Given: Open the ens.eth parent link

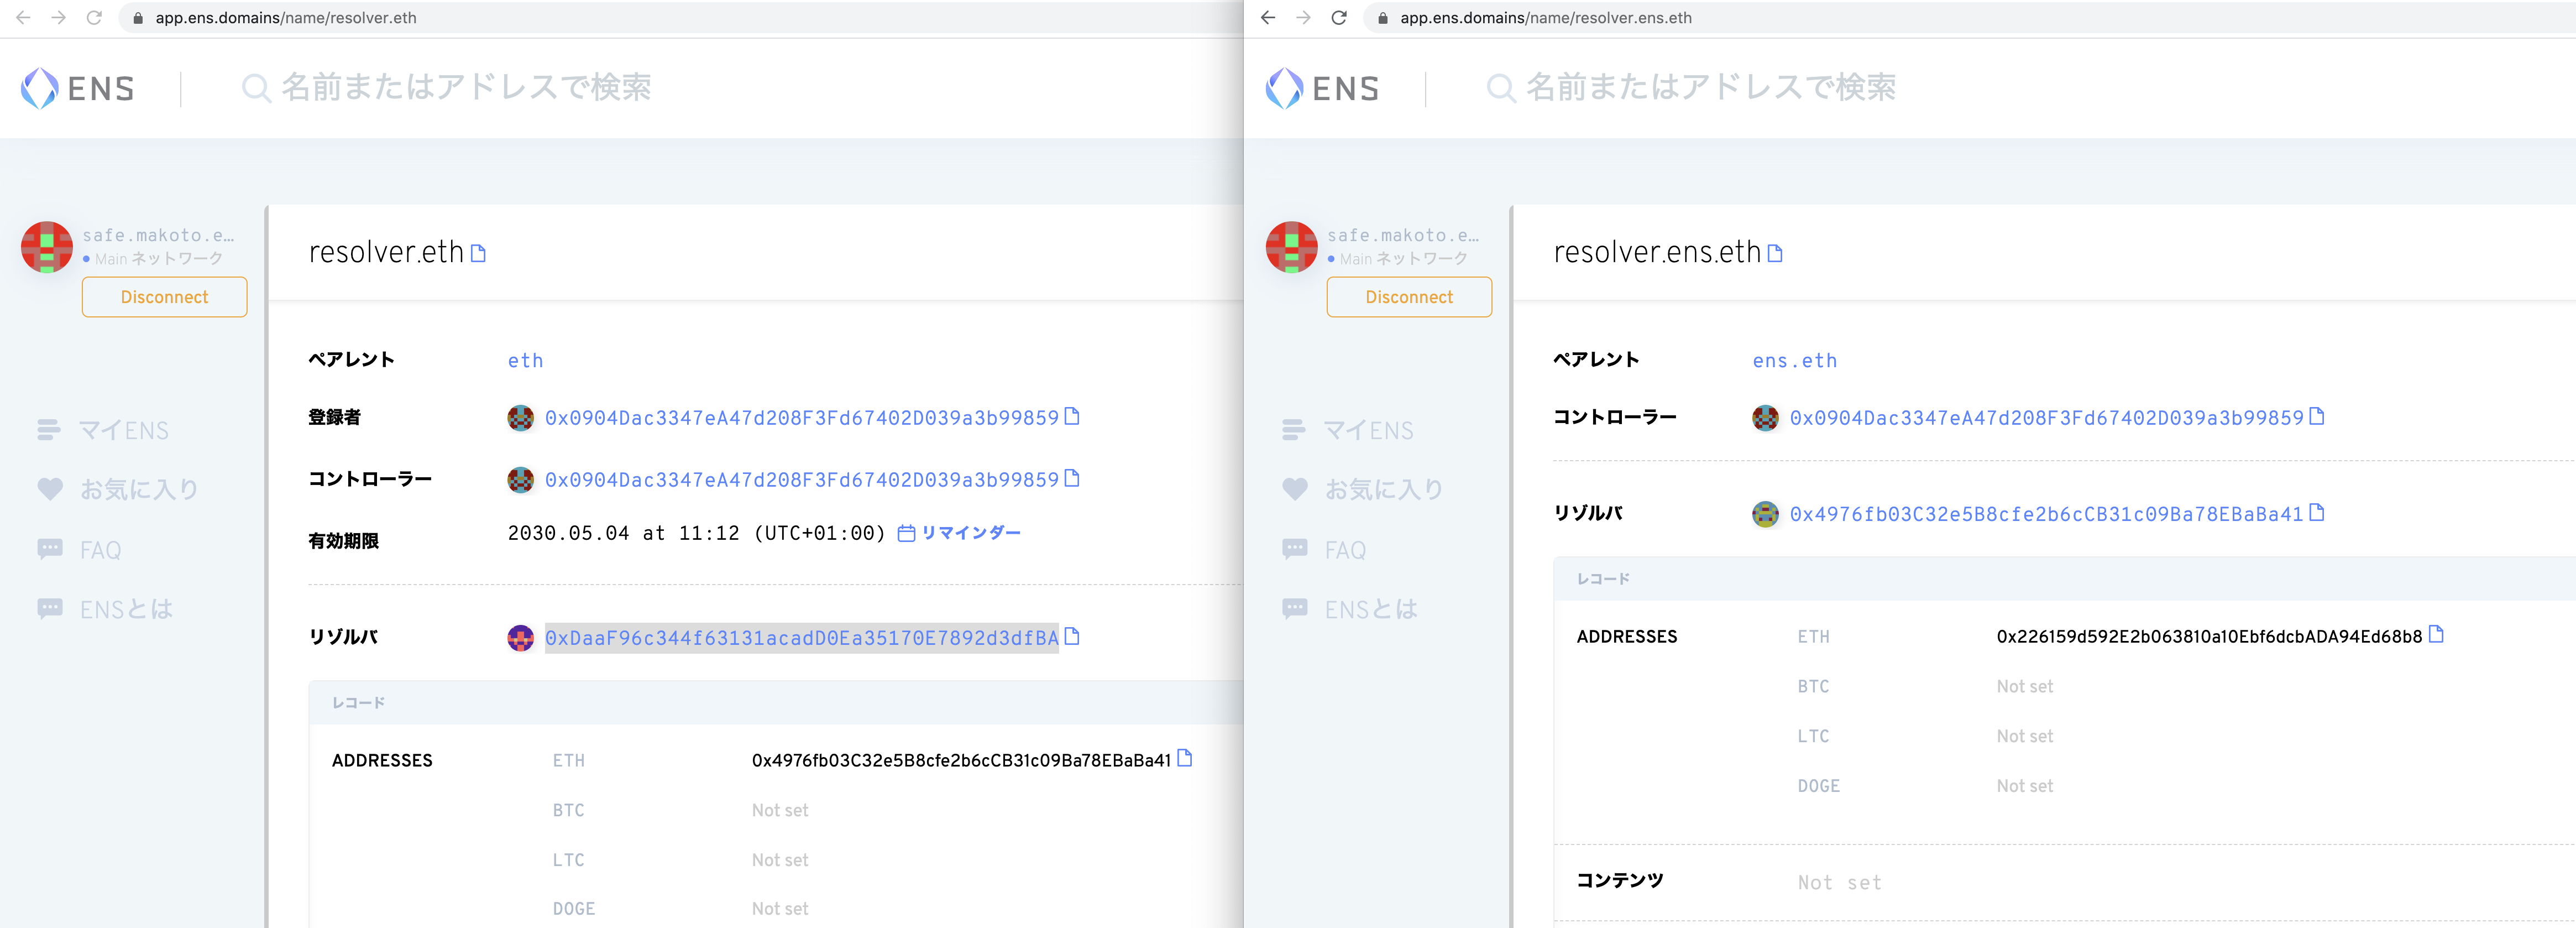Looking at the screenshot, I should [1795, 360].
